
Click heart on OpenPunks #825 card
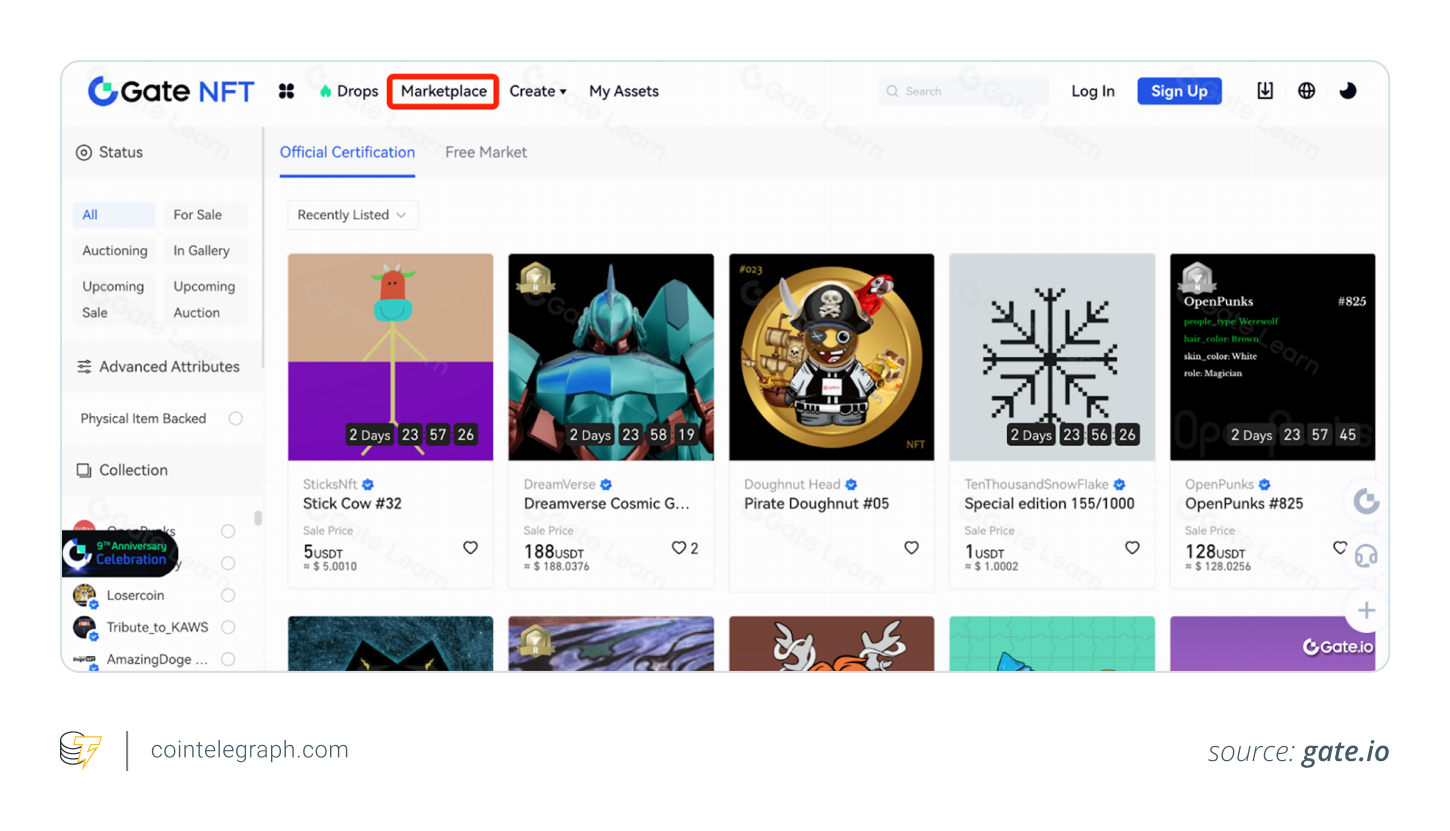tap(1340, 547)
